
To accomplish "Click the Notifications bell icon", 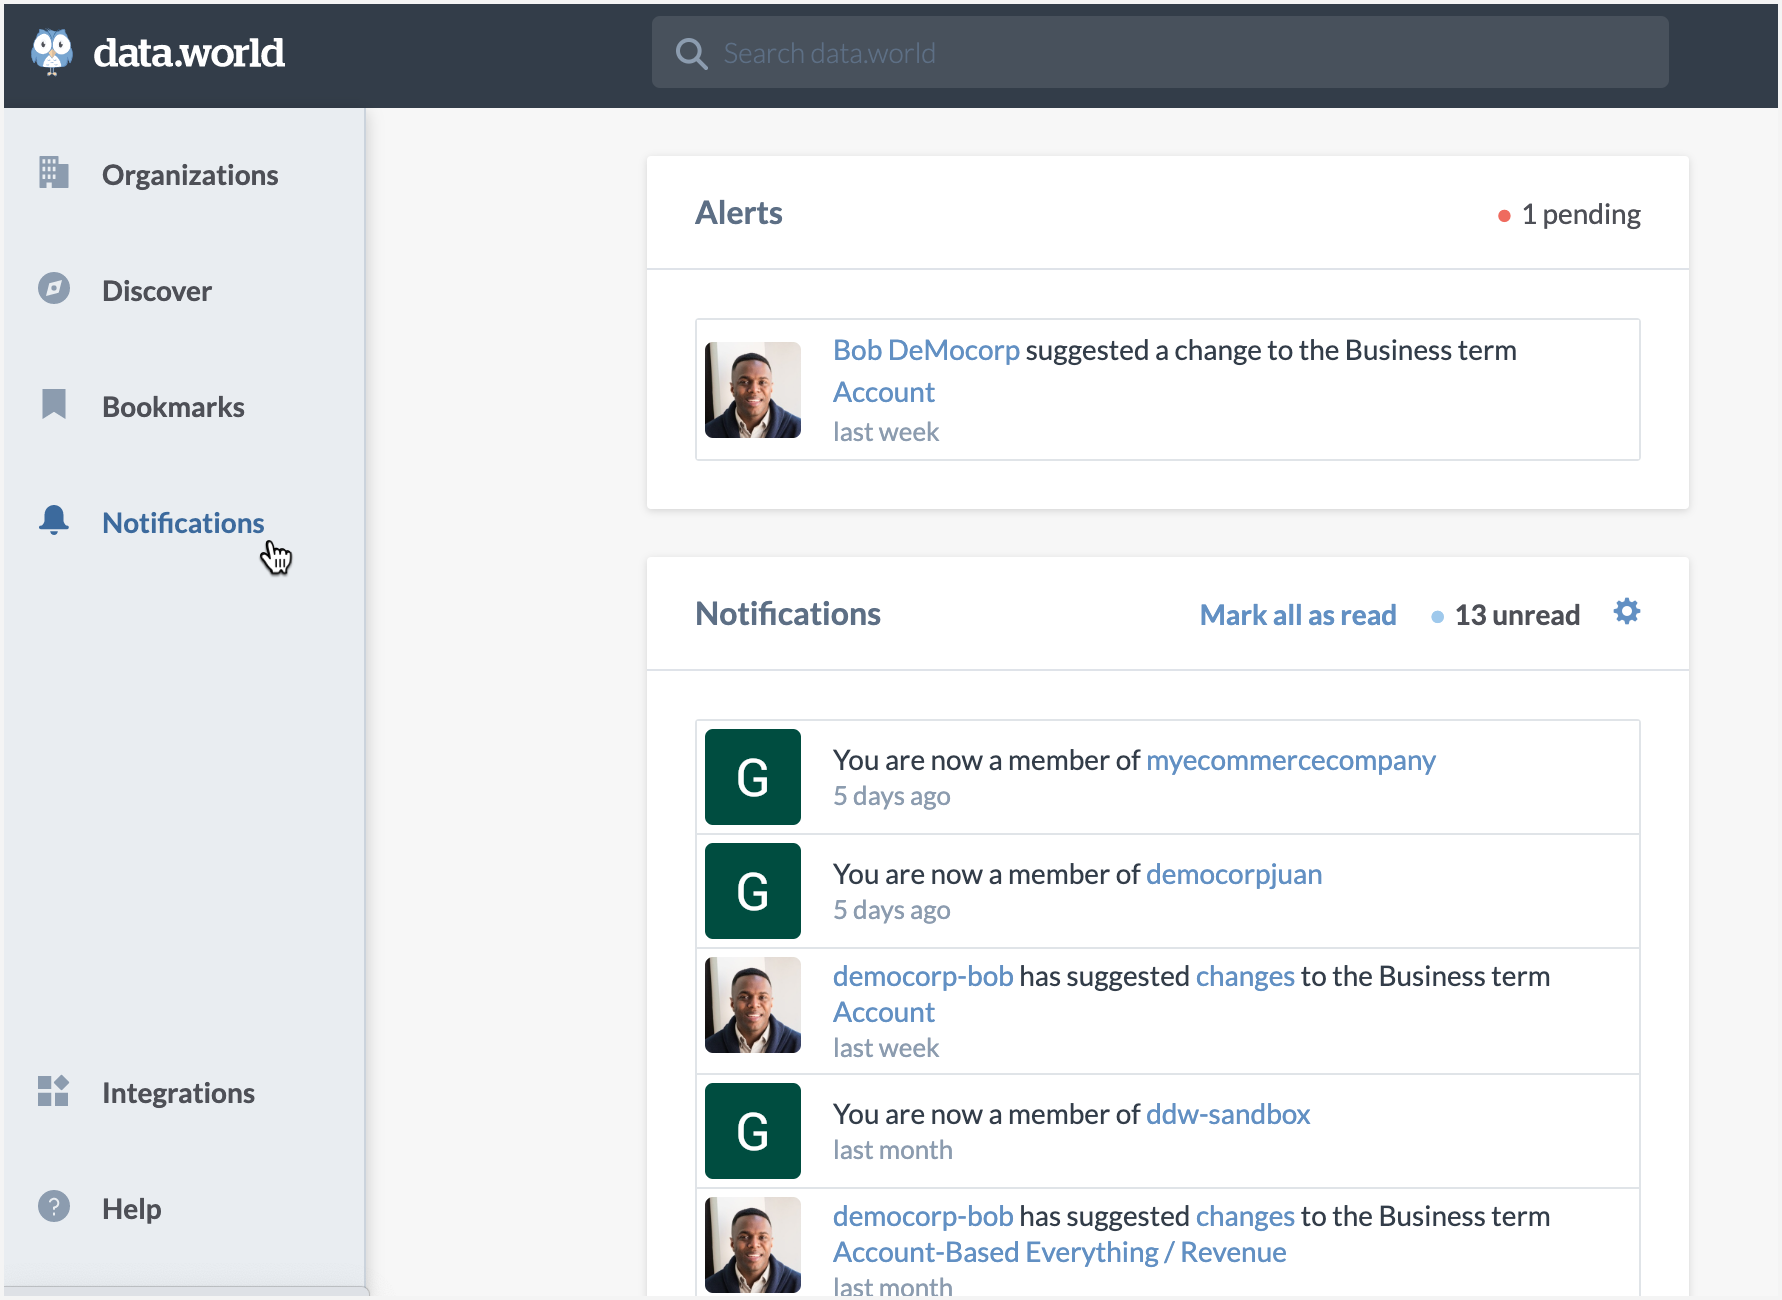I will 54,520.
